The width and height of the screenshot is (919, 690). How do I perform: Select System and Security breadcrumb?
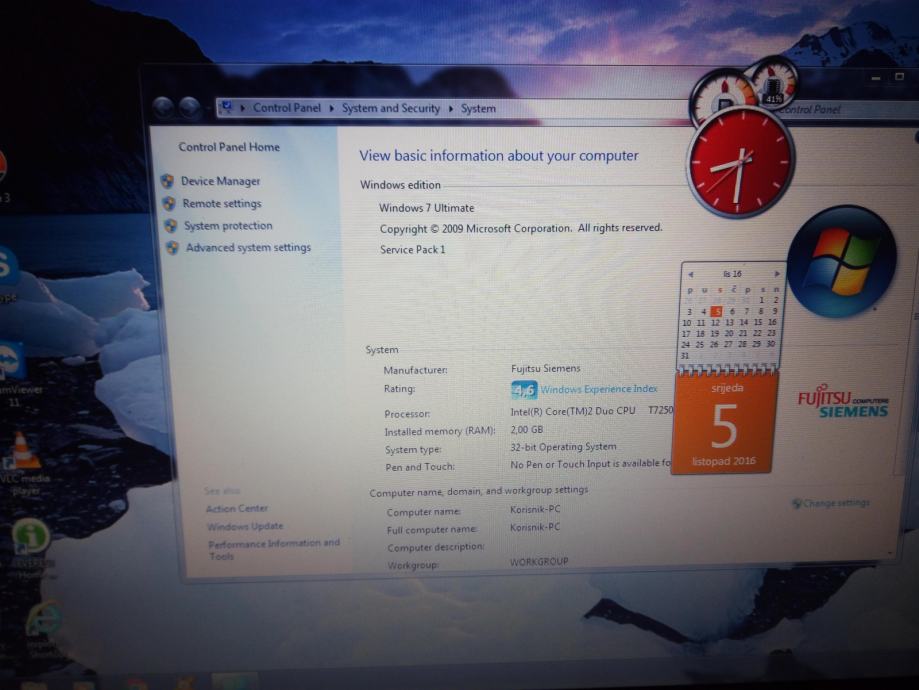coord(391,108)
